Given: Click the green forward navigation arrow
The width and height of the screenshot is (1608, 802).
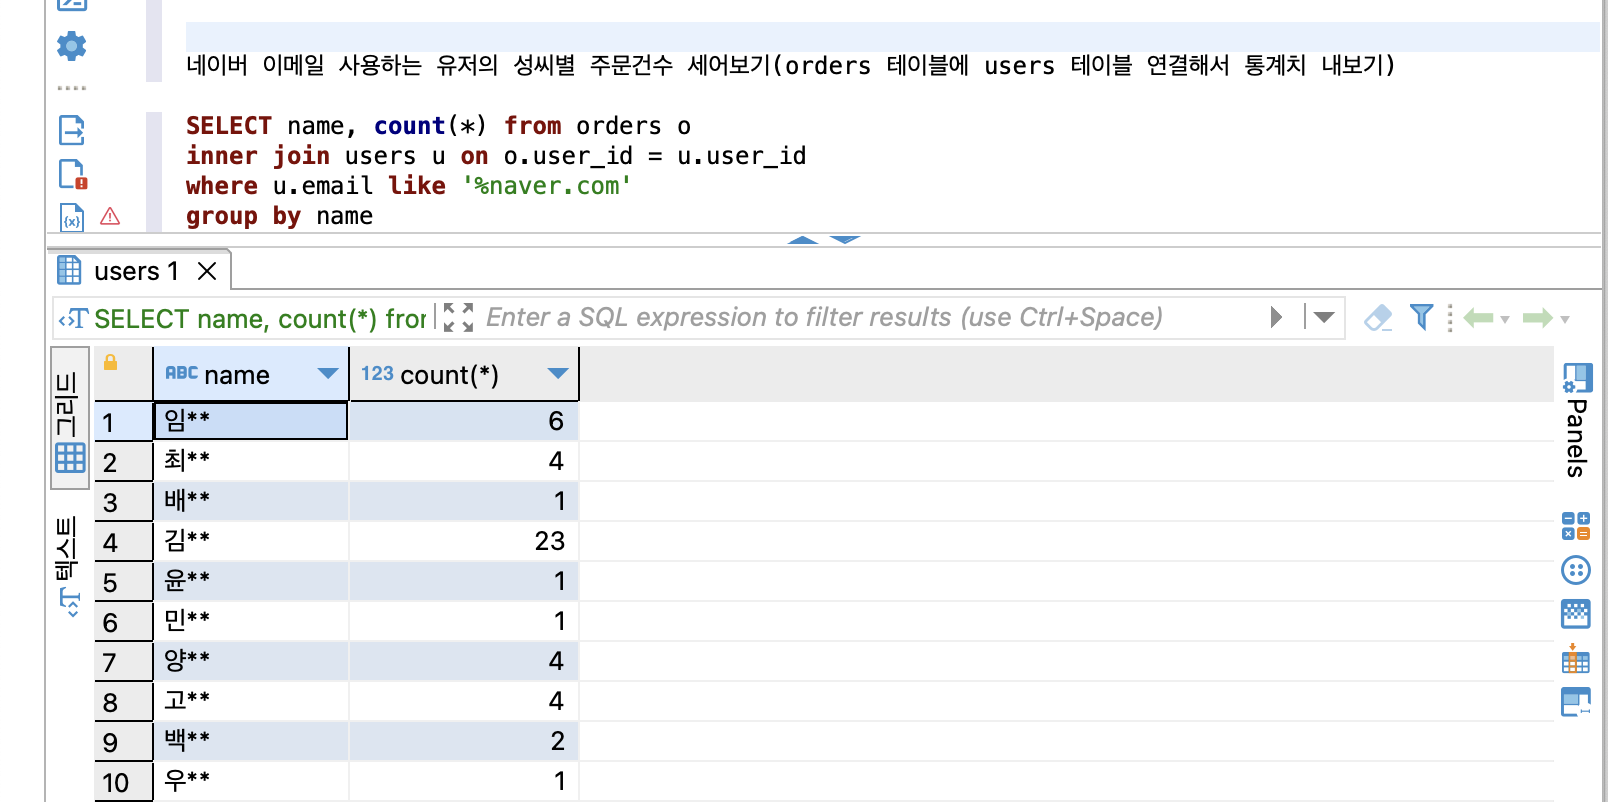Looking at the screenshot, I should point(1538,318).
